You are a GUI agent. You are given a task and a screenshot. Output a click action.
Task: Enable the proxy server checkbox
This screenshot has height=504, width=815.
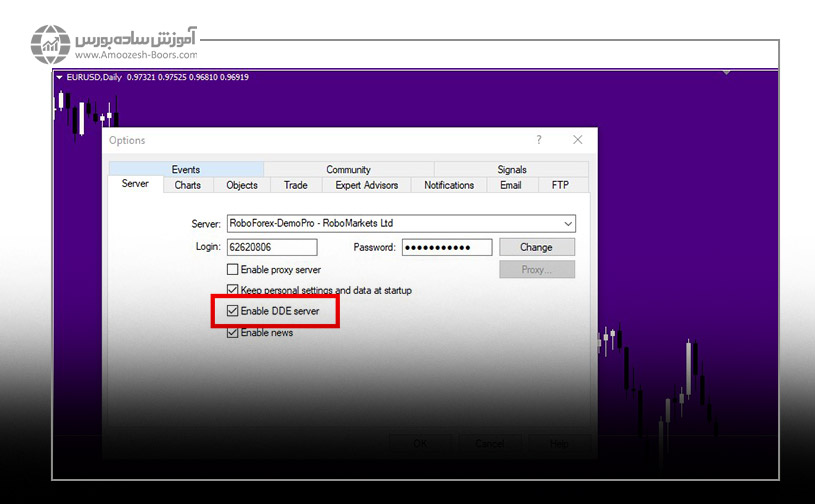pos(233,270)
